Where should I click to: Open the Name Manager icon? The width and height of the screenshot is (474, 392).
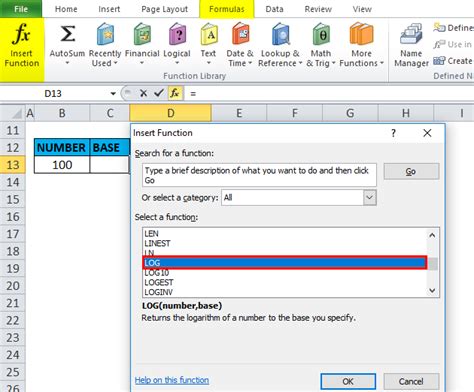coord(411,34)
